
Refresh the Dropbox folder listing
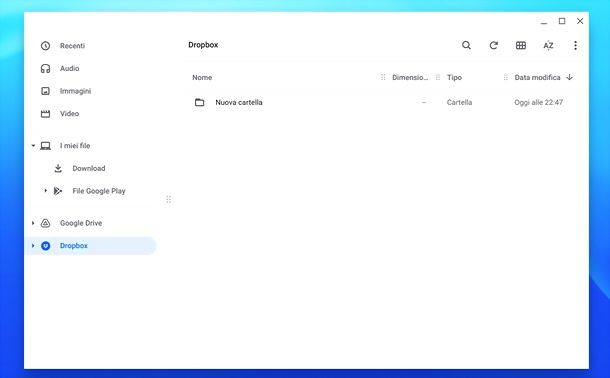493,45
